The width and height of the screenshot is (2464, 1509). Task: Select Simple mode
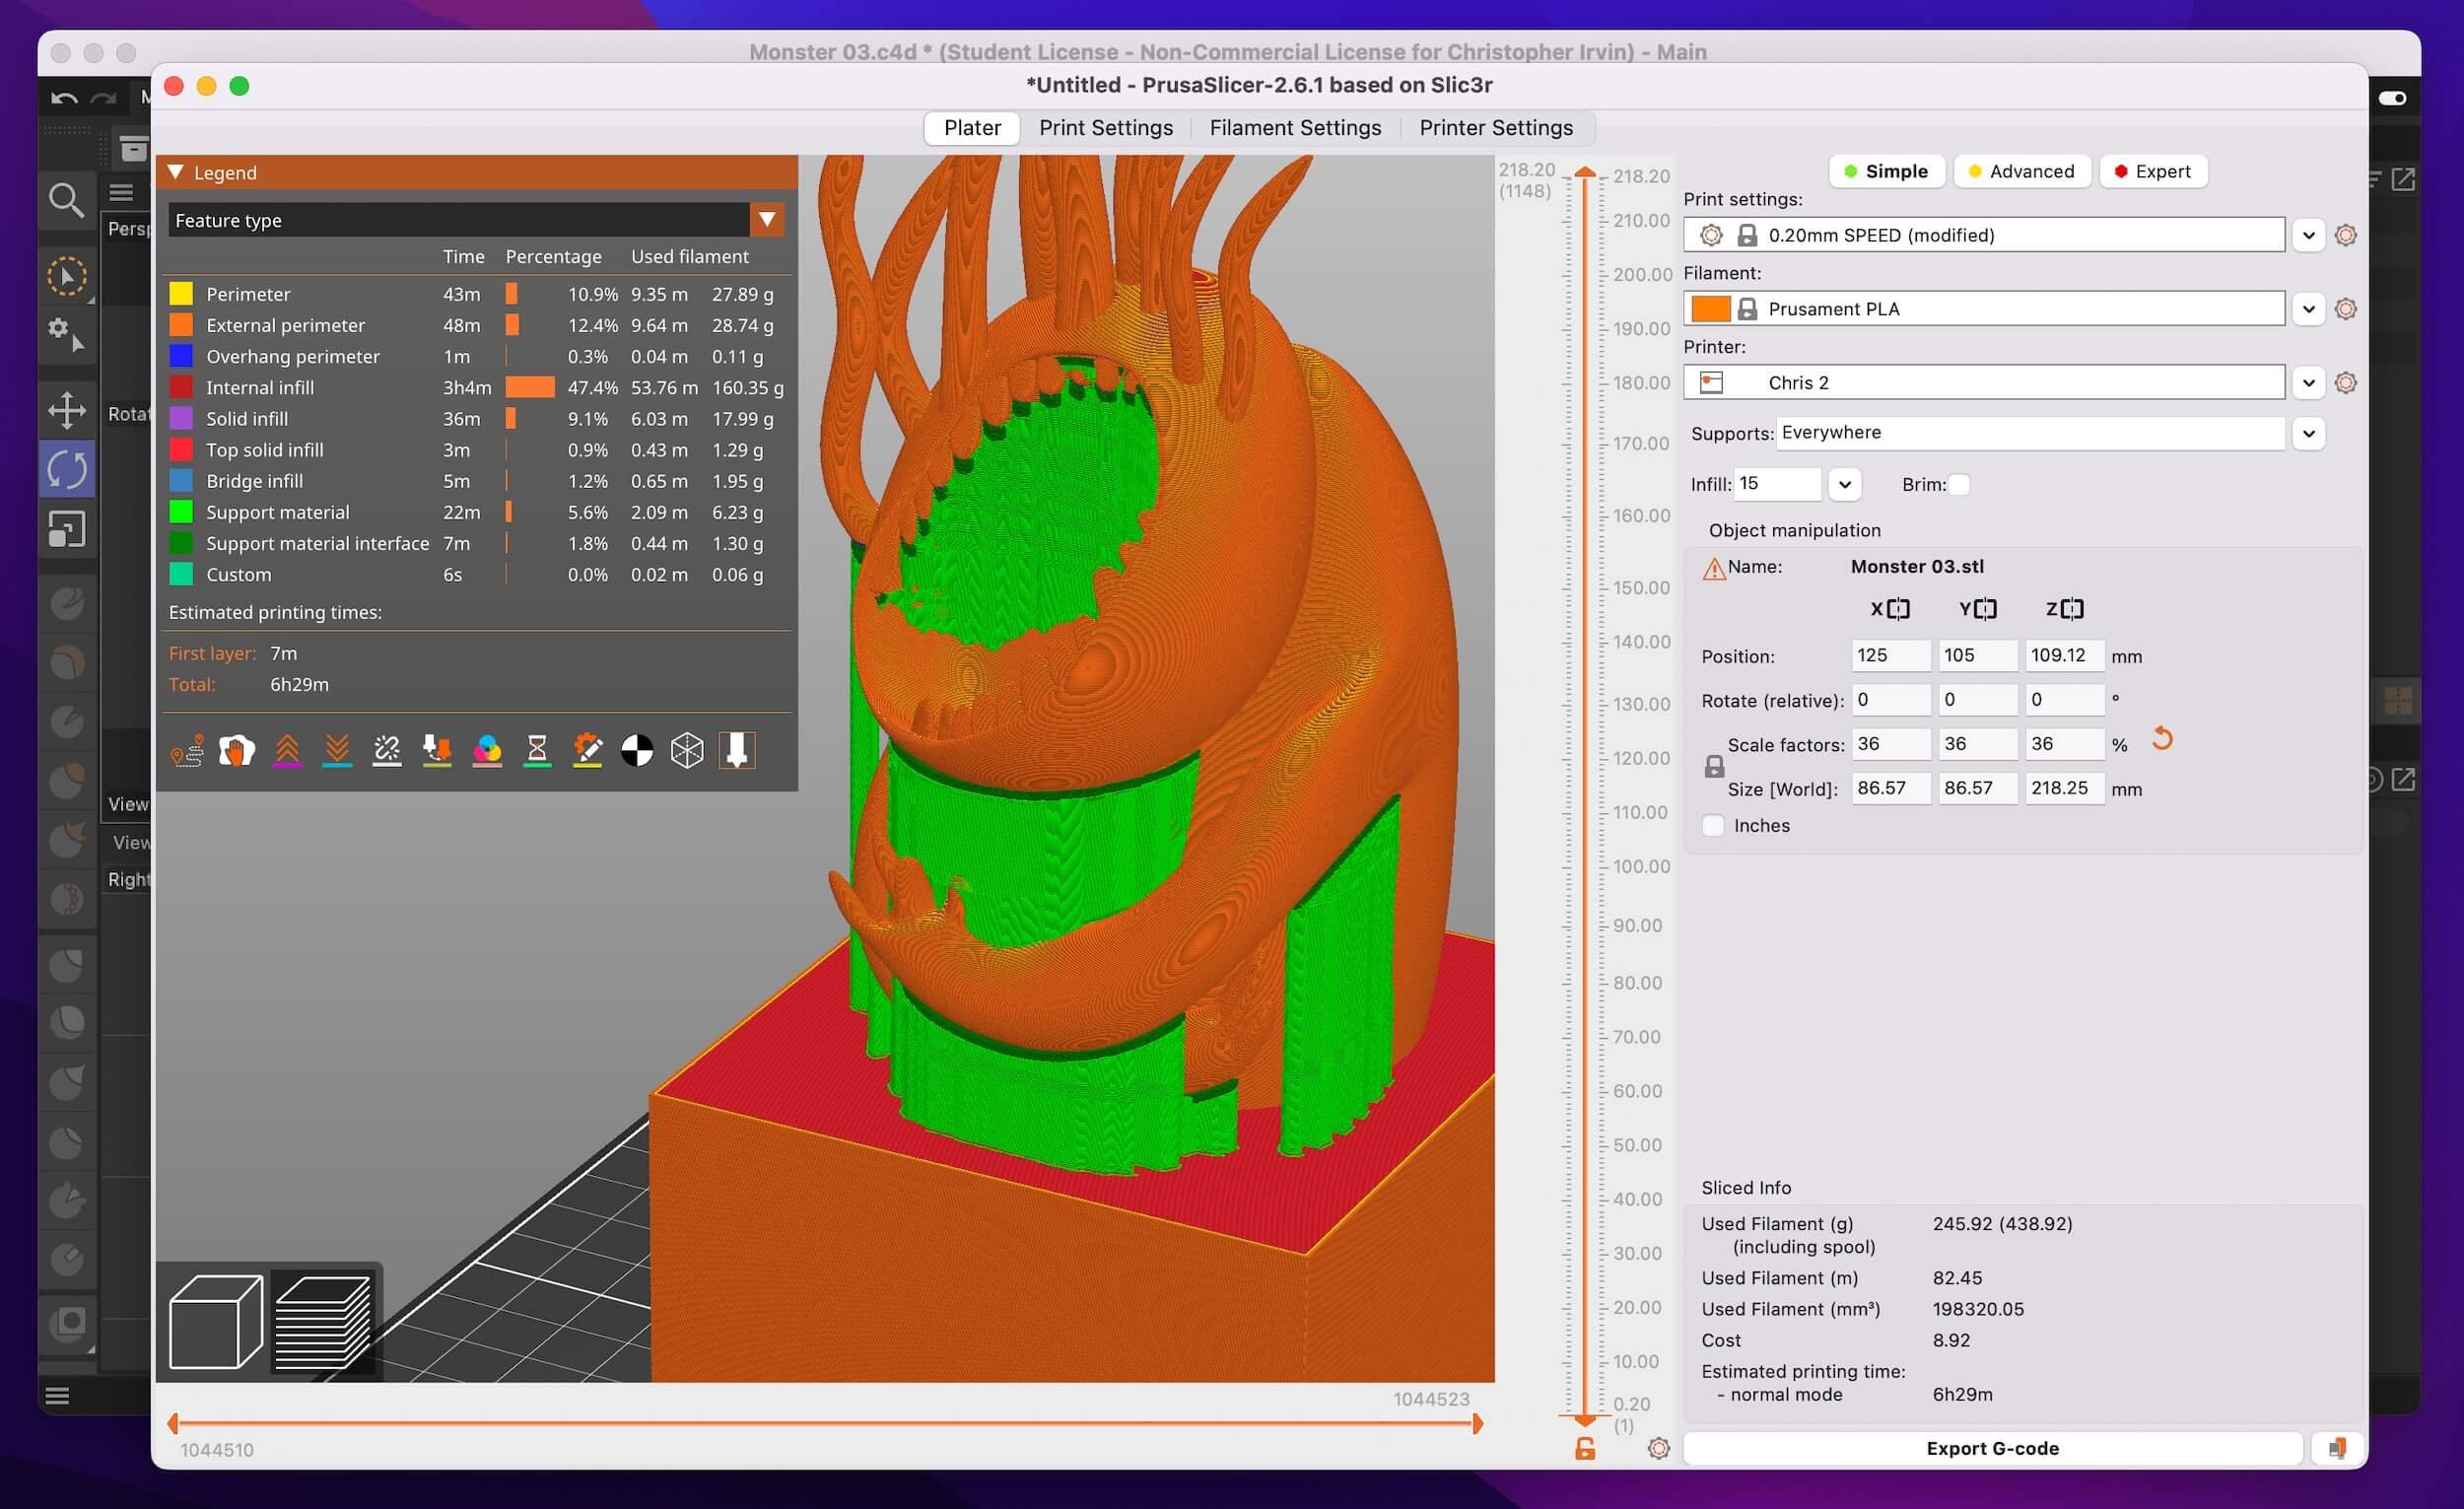1886,171
